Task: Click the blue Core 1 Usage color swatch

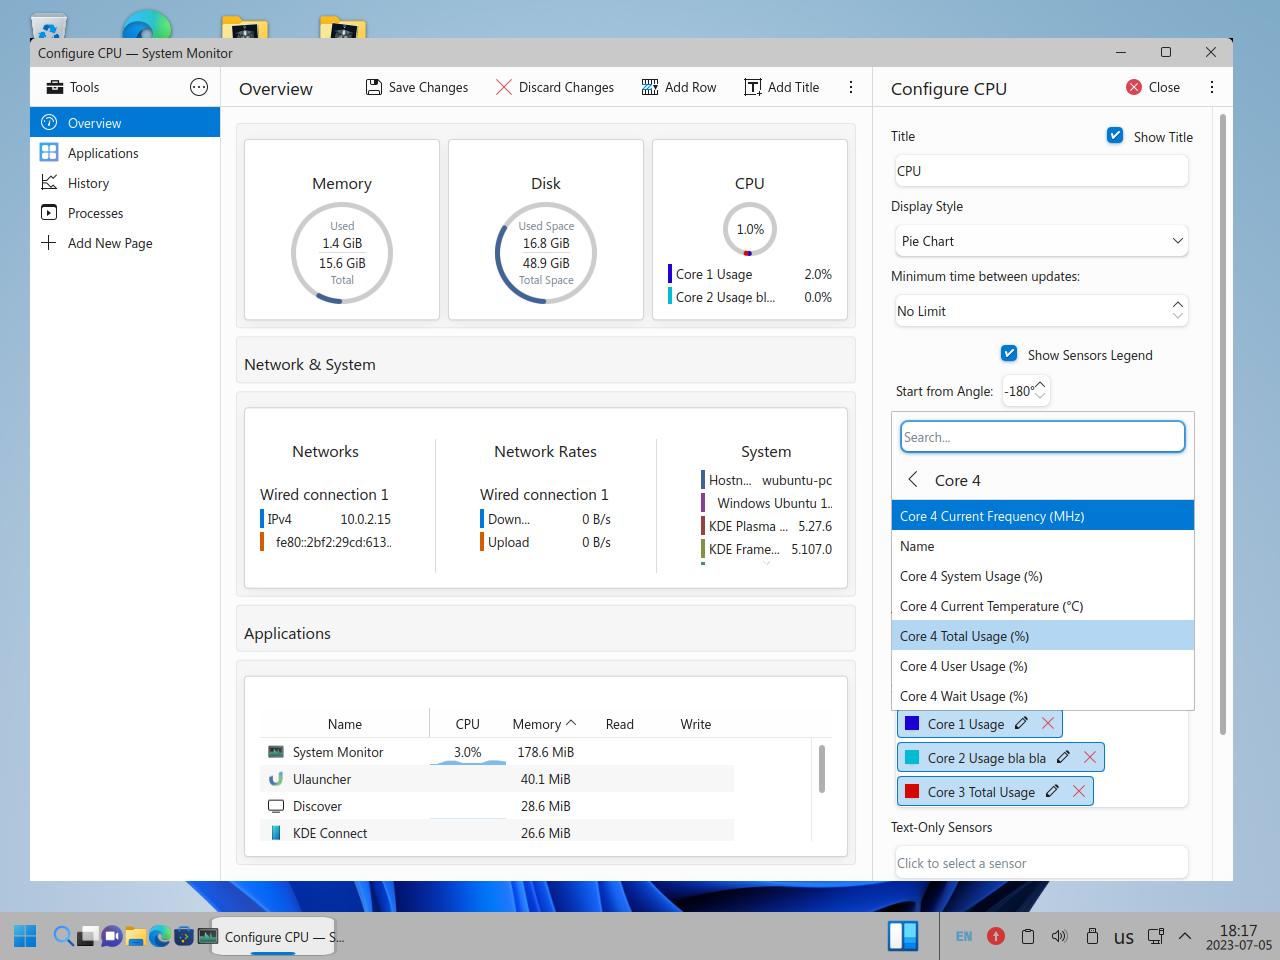Action: (912, 723)
